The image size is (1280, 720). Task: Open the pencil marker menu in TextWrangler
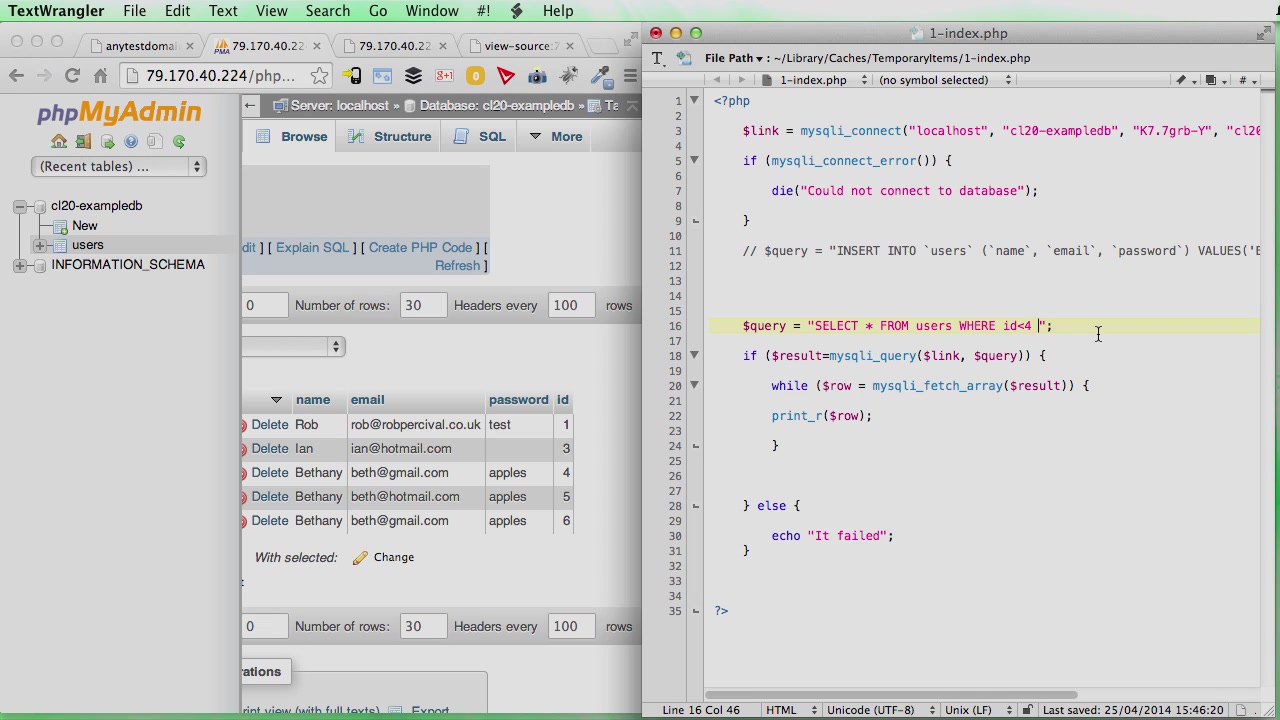pyautogui.click(x=1184, y=80)
